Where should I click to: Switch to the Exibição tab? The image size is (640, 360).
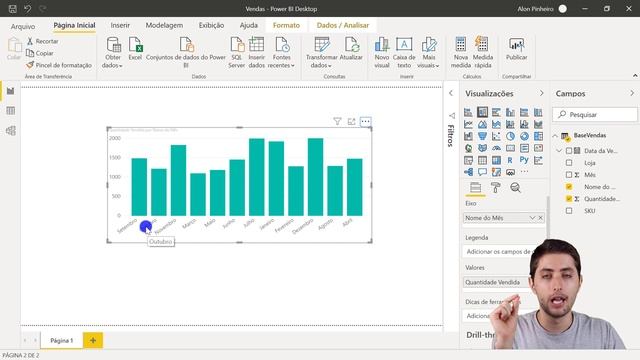pyautogui.click(x=211, y=25)
